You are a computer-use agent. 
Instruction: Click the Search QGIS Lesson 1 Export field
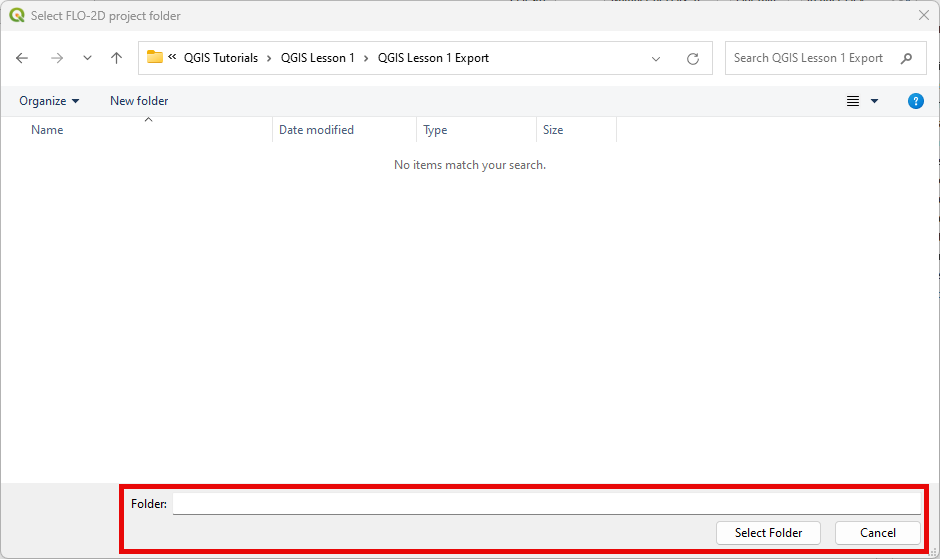[808, 58]
